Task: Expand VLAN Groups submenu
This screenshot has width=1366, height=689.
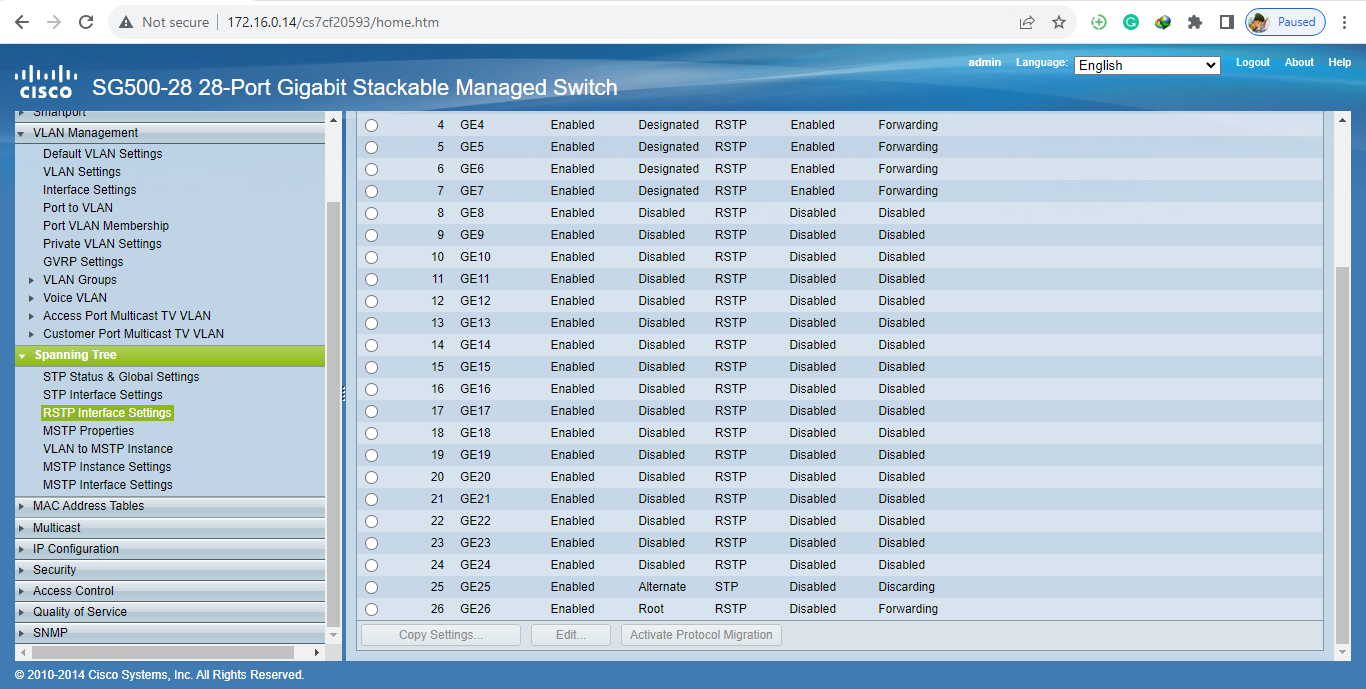Action: (32, 280)
